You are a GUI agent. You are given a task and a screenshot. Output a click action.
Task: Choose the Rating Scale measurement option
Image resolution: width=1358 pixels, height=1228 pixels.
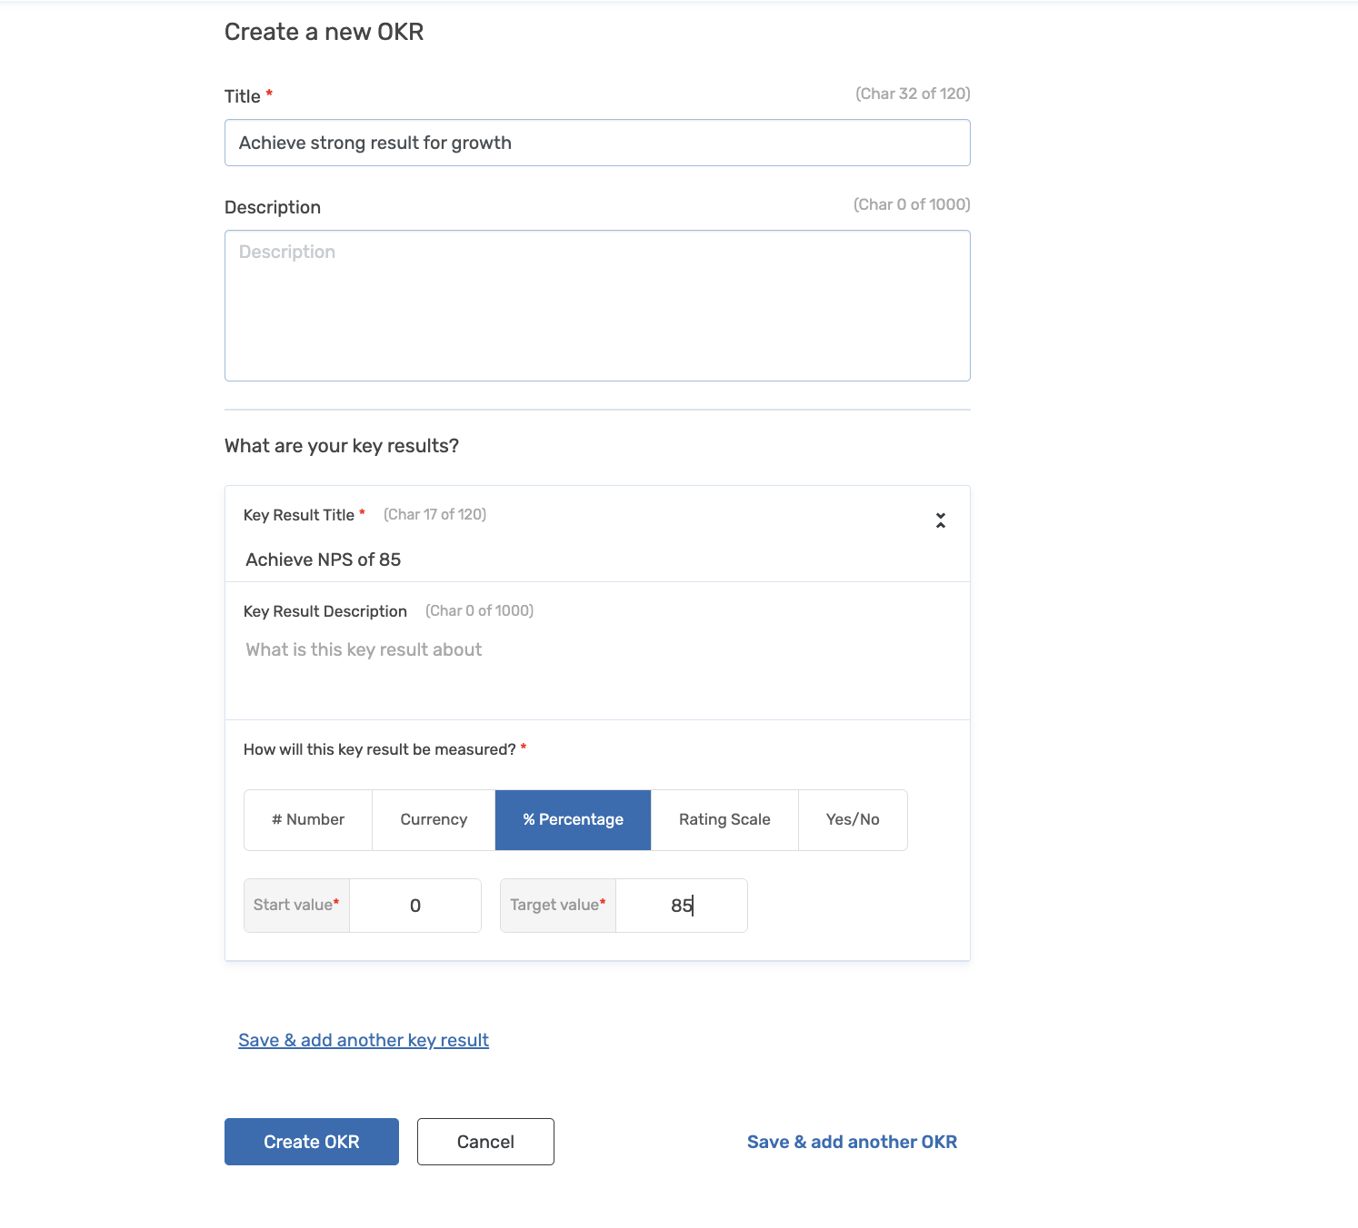coord(723,819)
